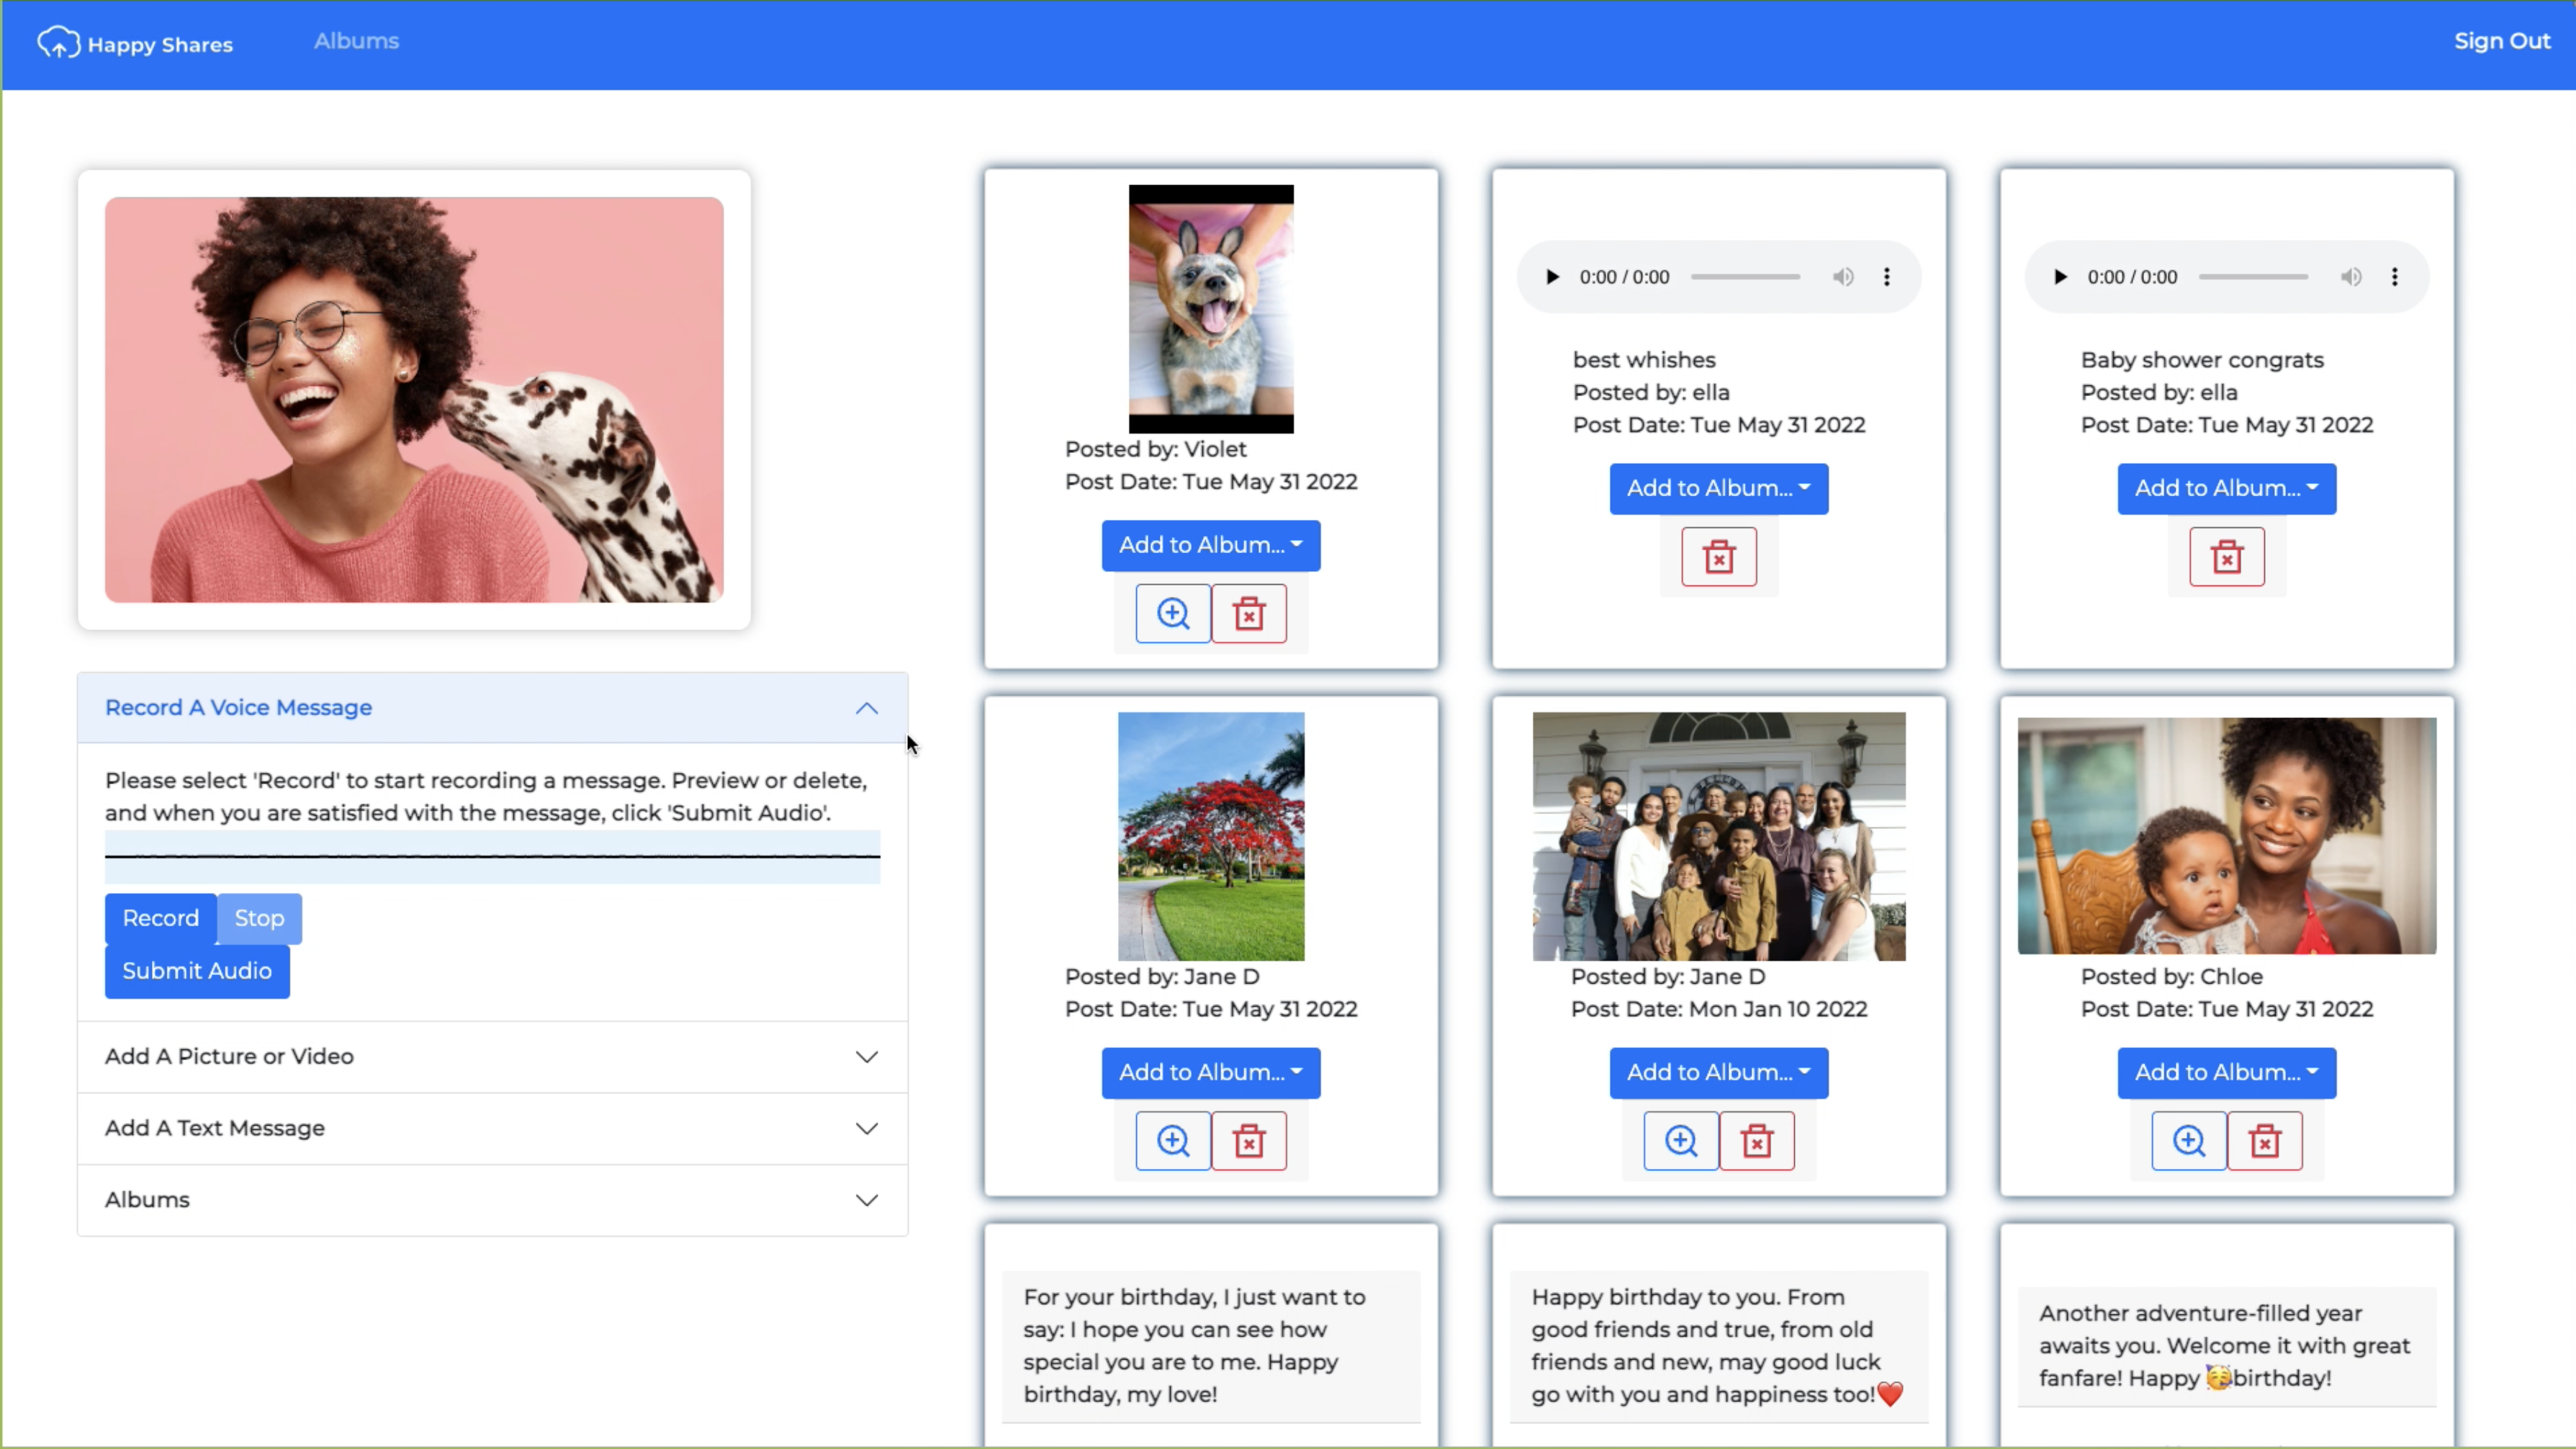This screenshot has width=2576, height=1449.
Task: Open Add to Album for 'best whishes'
Action: 1719,489
